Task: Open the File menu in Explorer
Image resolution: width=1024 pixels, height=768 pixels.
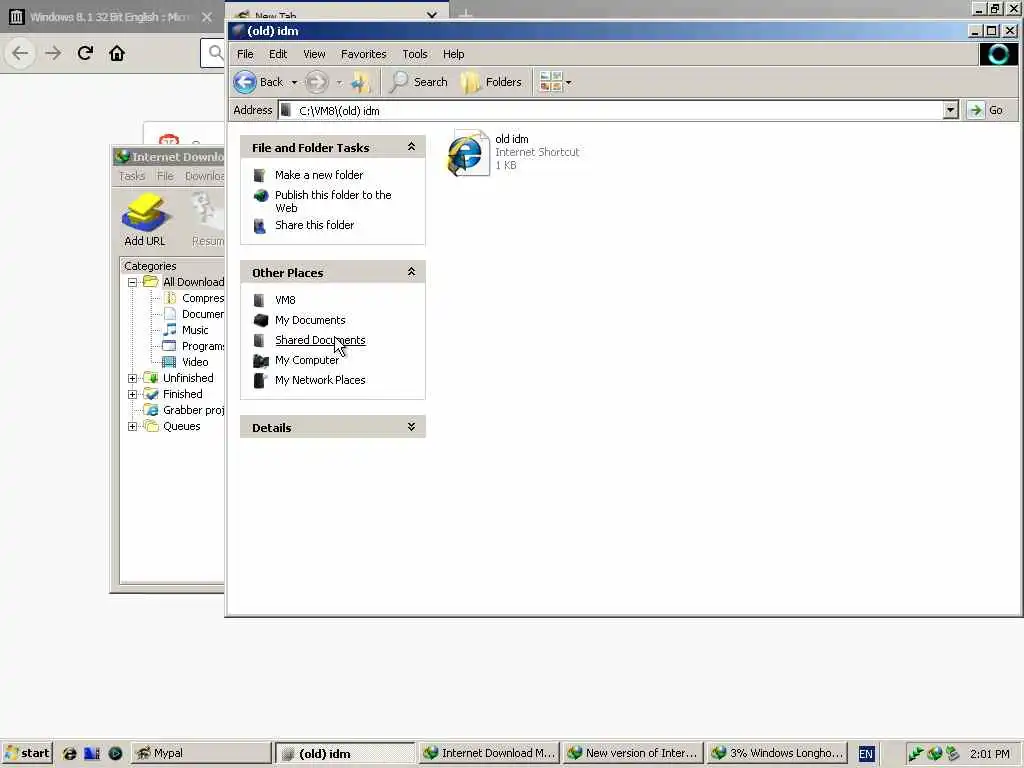Action: [245, 54]
